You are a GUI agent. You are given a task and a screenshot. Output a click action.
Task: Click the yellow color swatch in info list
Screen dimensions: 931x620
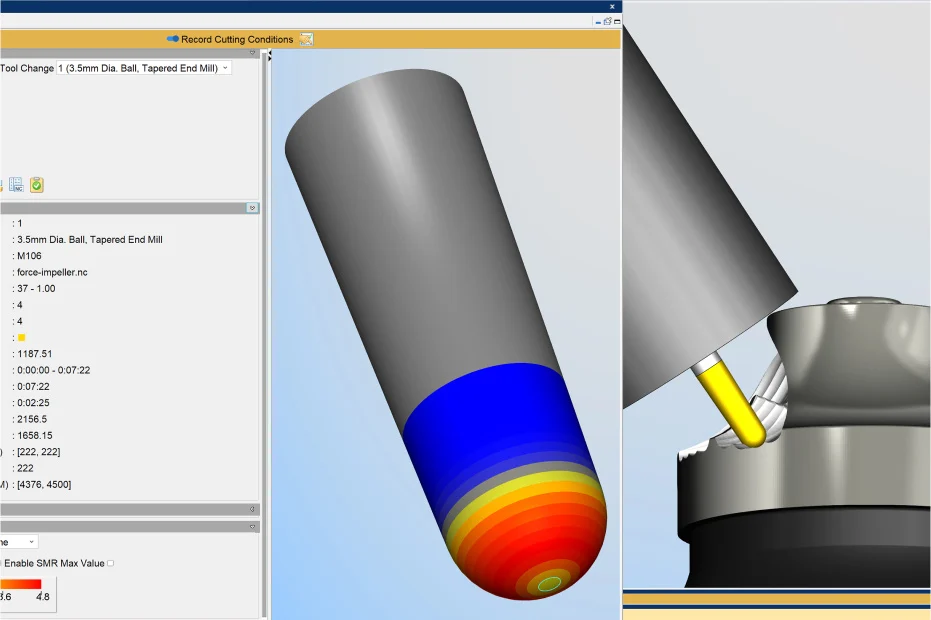tap(21, 337)
